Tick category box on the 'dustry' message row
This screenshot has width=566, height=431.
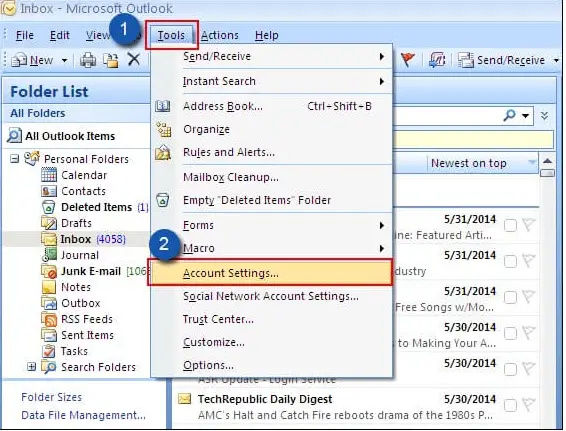point(510,261)
